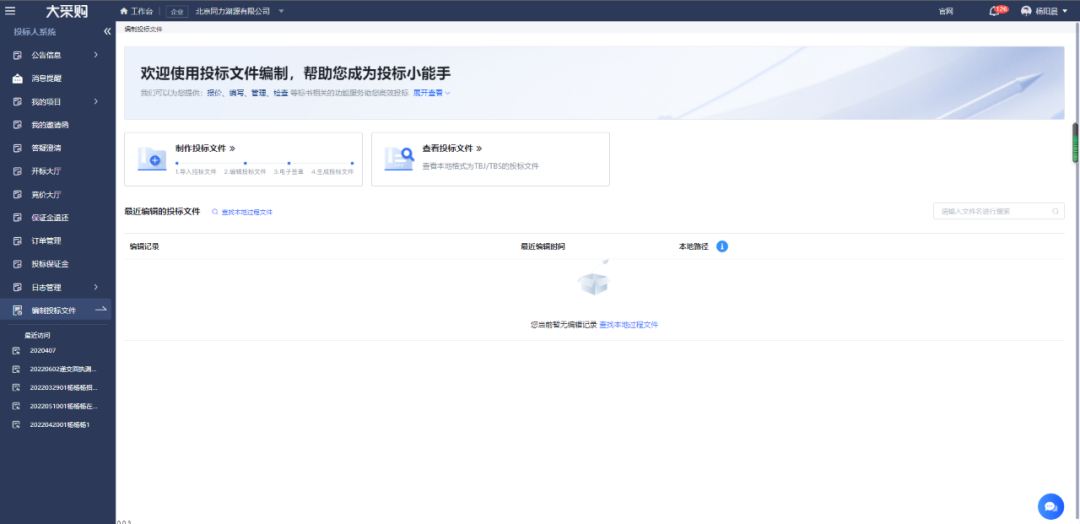Click the 答疑澄清 sidebar icon
This screenshot has width=1080, height=524.
(x=17, y=148)
